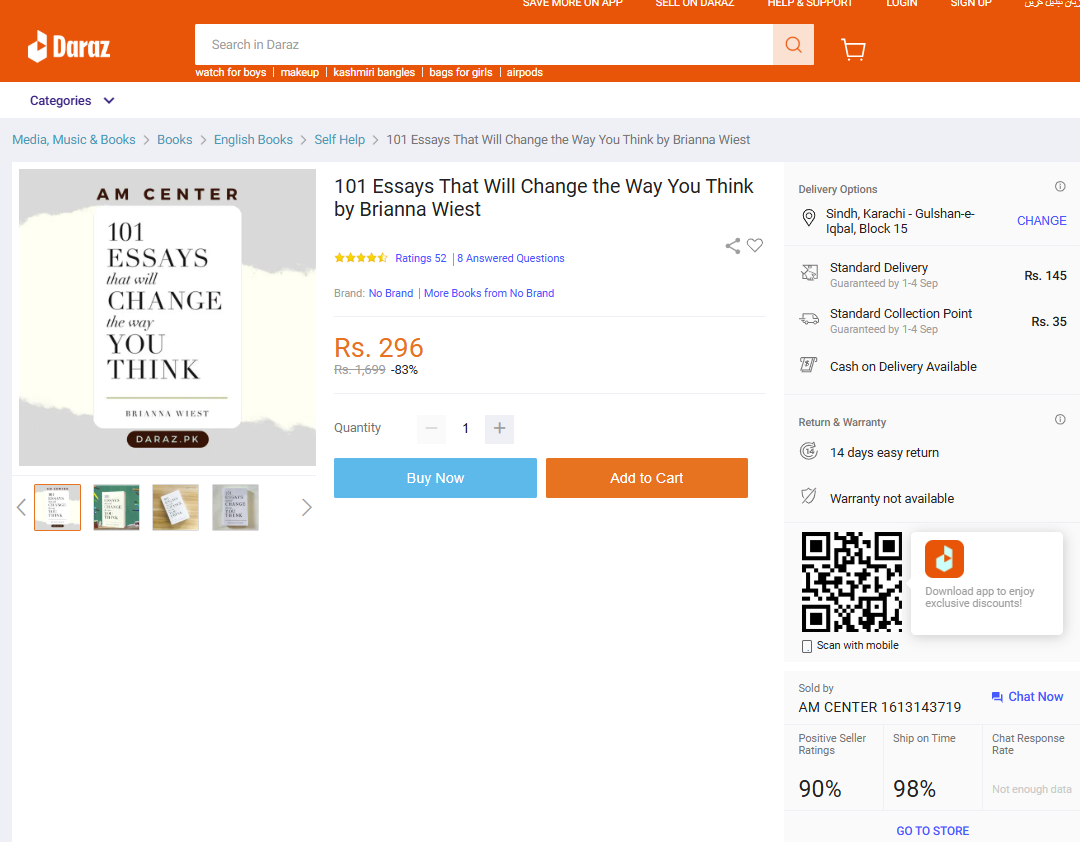
Task: Click the main product book image
Action: coord(167,318)
